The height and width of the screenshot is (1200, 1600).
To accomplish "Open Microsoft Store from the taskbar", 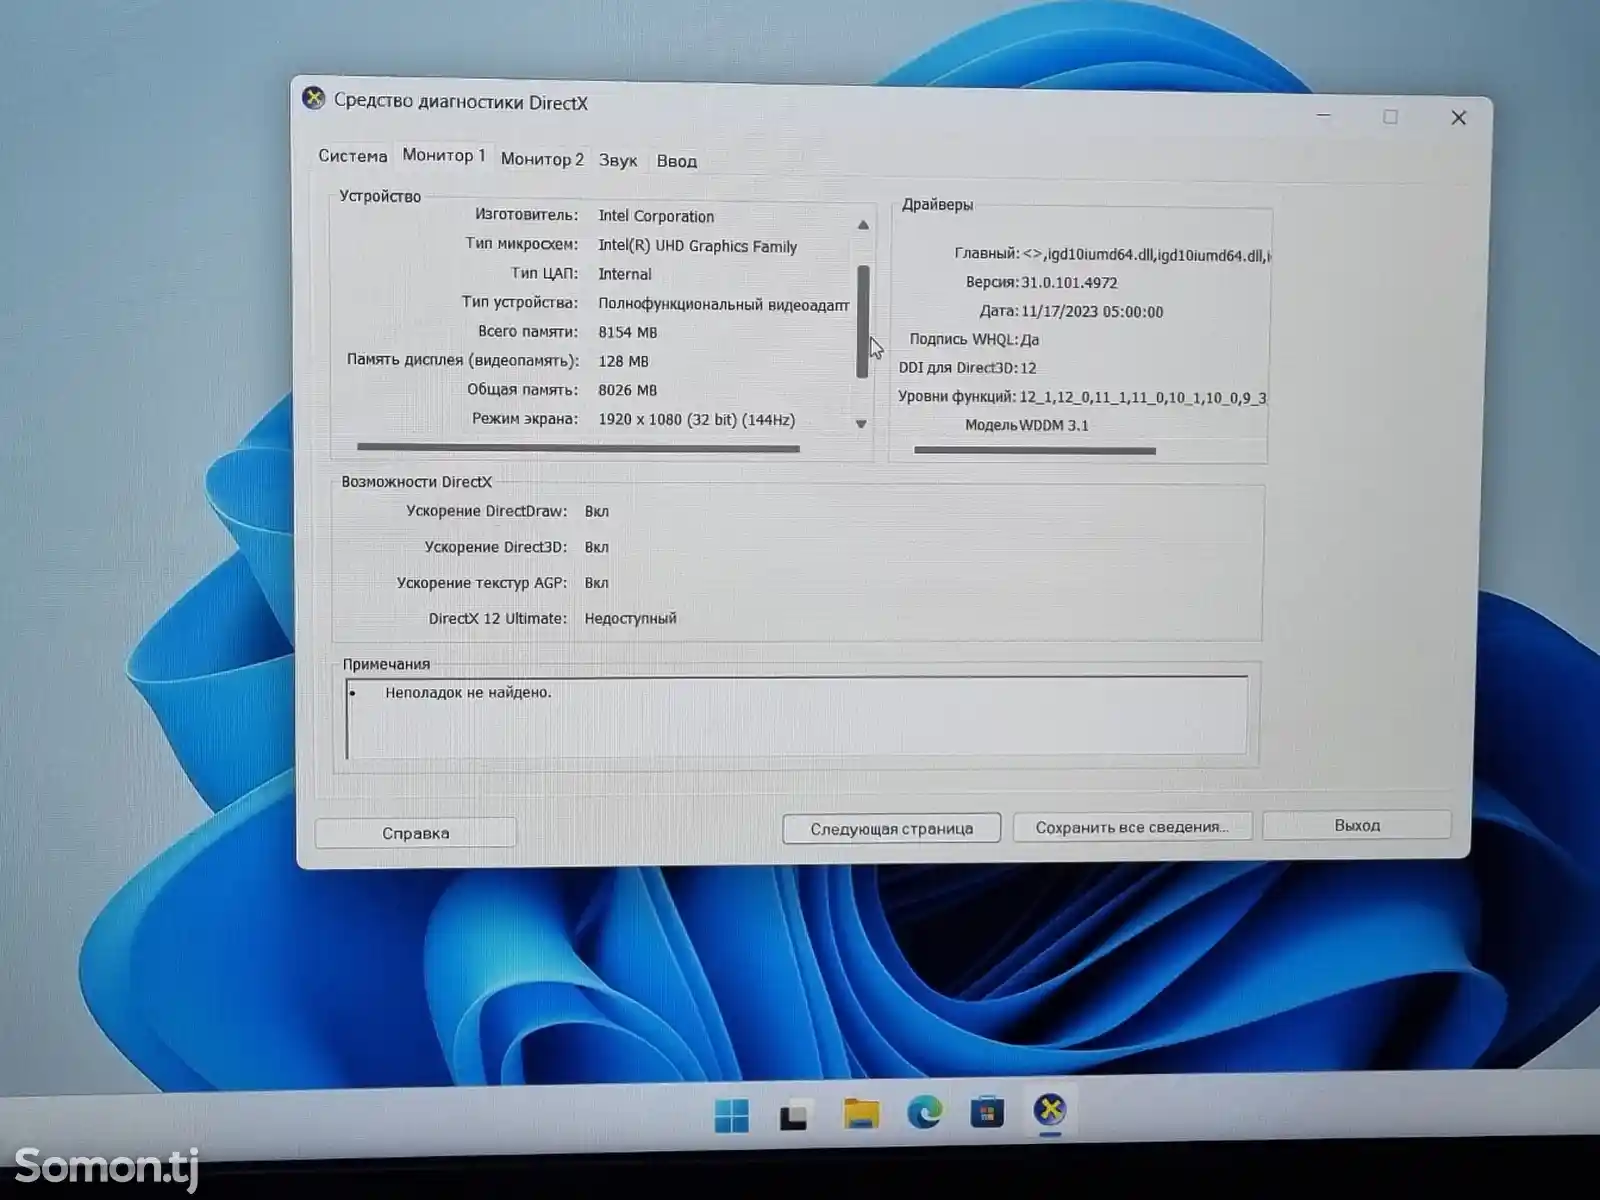I will (x=987, y=1112).
